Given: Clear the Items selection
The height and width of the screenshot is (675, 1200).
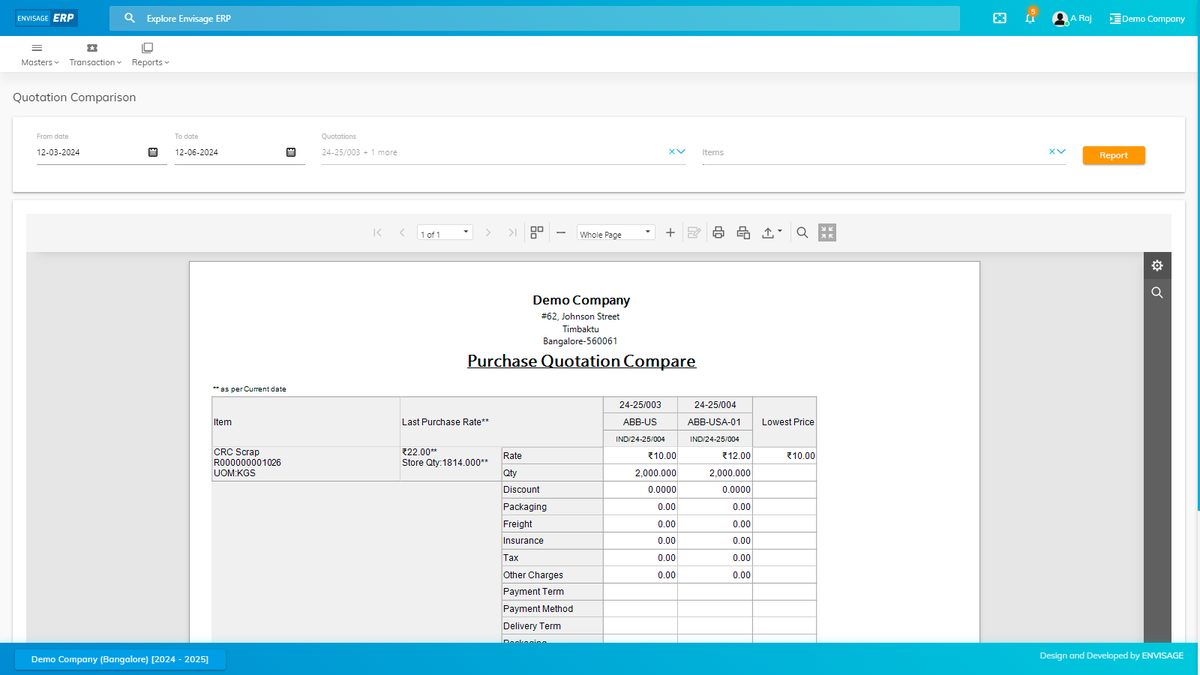Looking at the screenshot, I should [x=1052, y=152].
